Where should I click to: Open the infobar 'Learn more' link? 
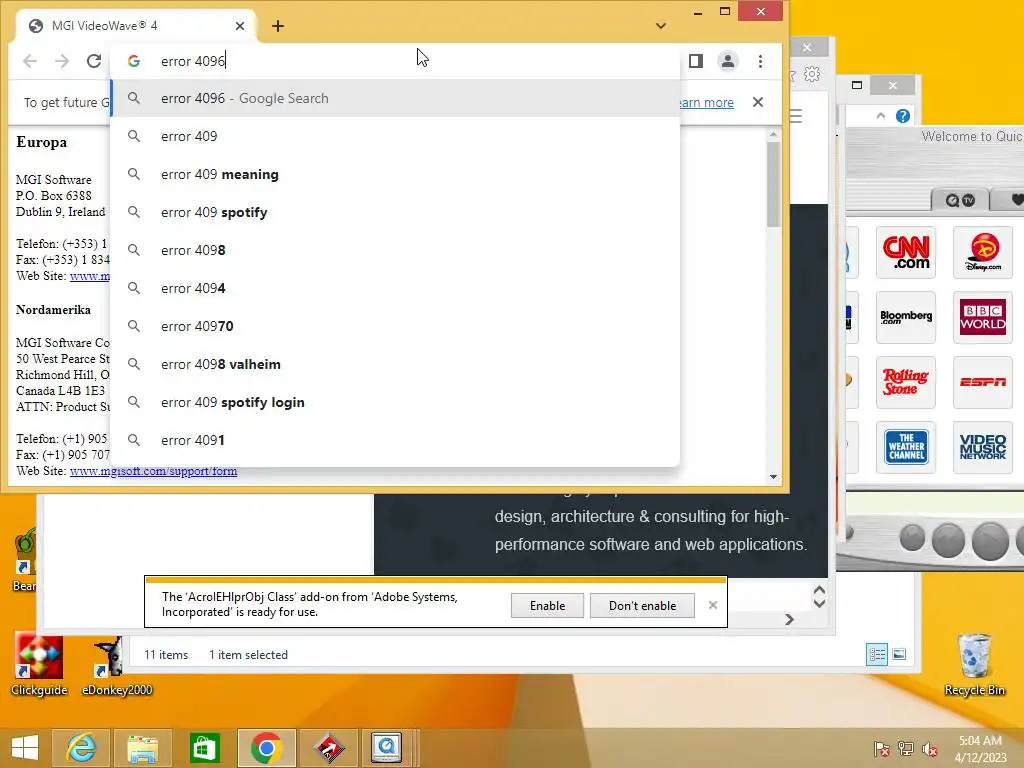click(707, 103)
